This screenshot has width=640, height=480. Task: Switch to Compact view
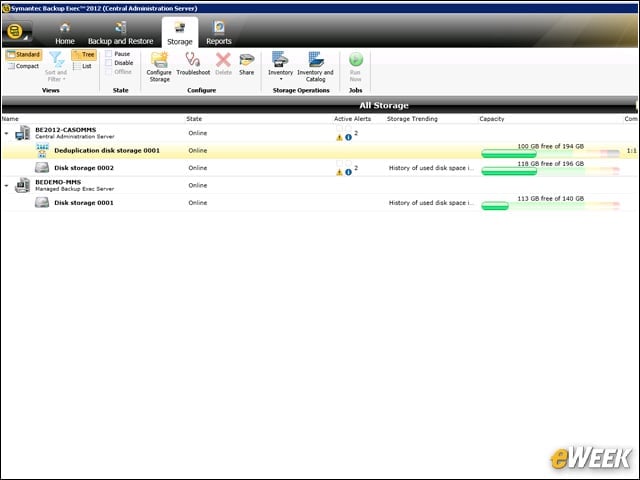[24, 66]
